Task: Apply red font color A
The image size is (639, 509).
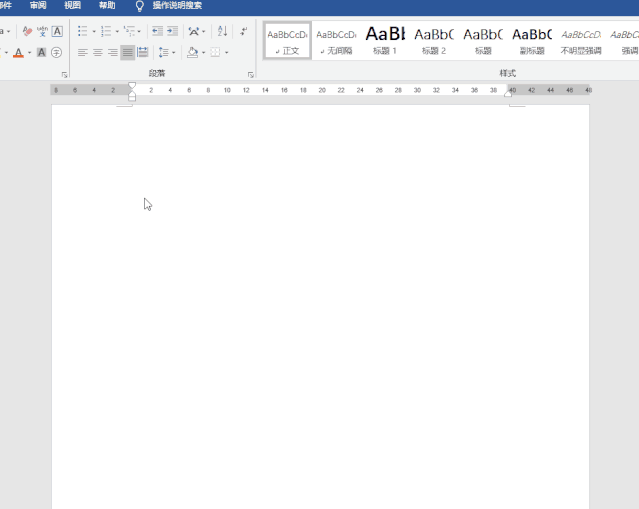Action: click(18, 53)
